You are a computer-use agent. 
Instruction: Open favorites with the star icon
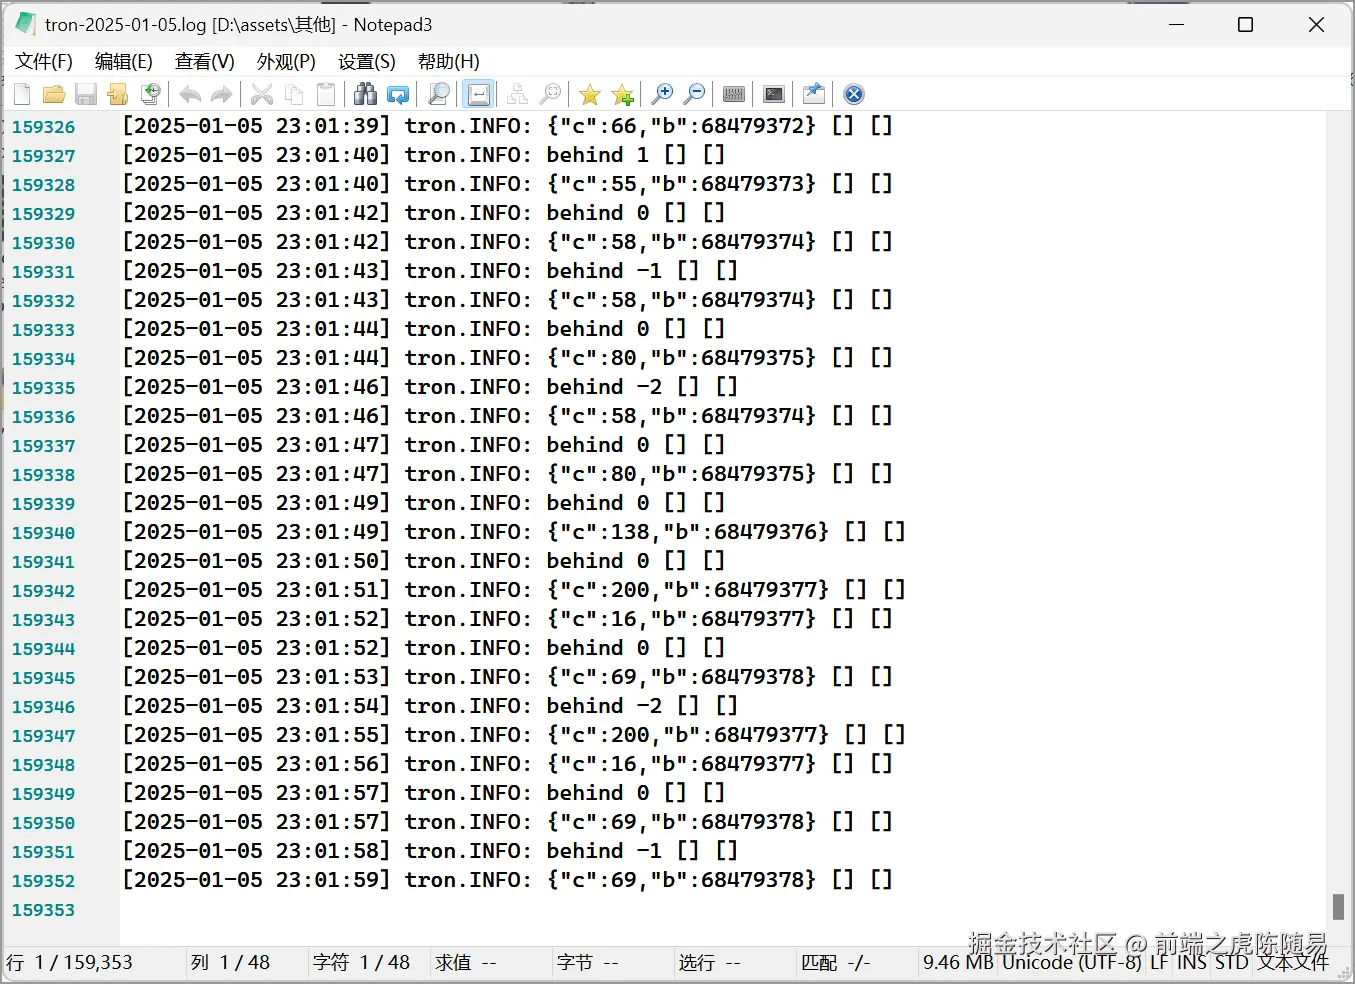pyautogui.click(x=590, y=94)
